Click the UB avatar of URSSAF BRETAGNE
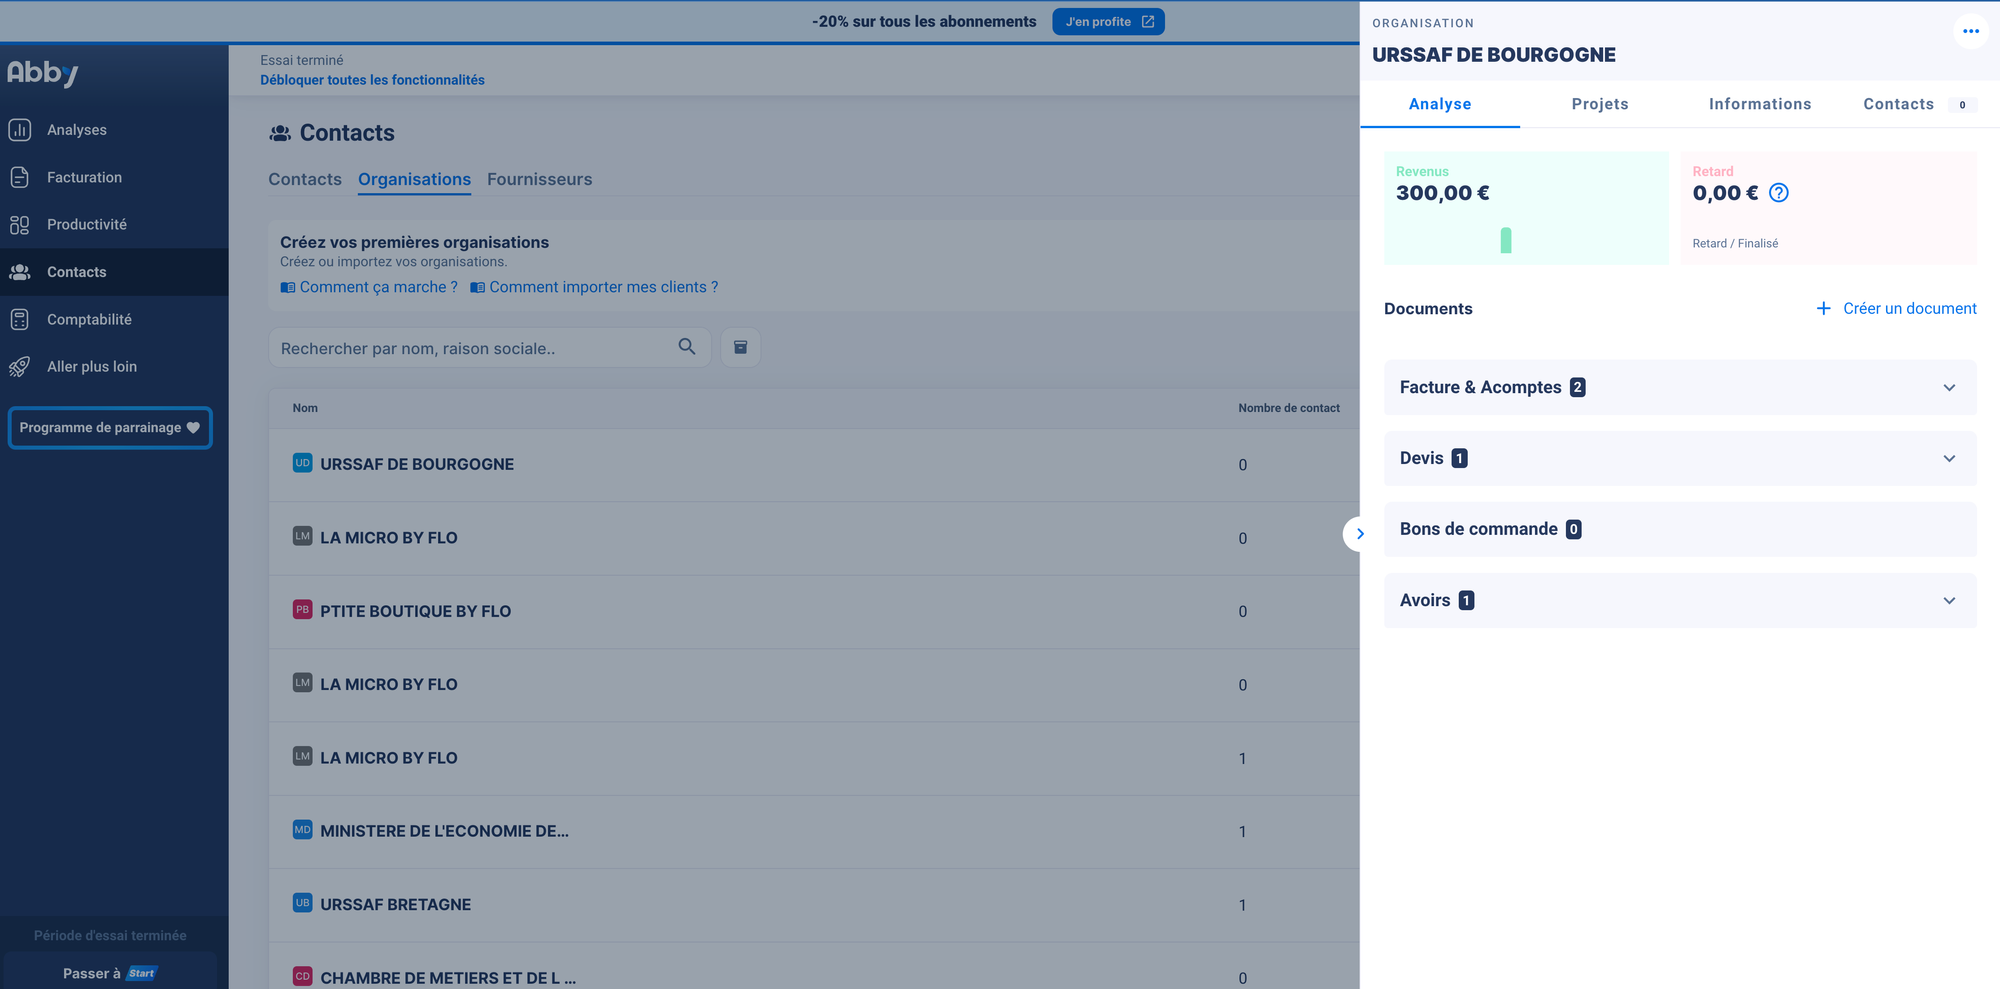 pyautogui.click(x=302, y=903)
